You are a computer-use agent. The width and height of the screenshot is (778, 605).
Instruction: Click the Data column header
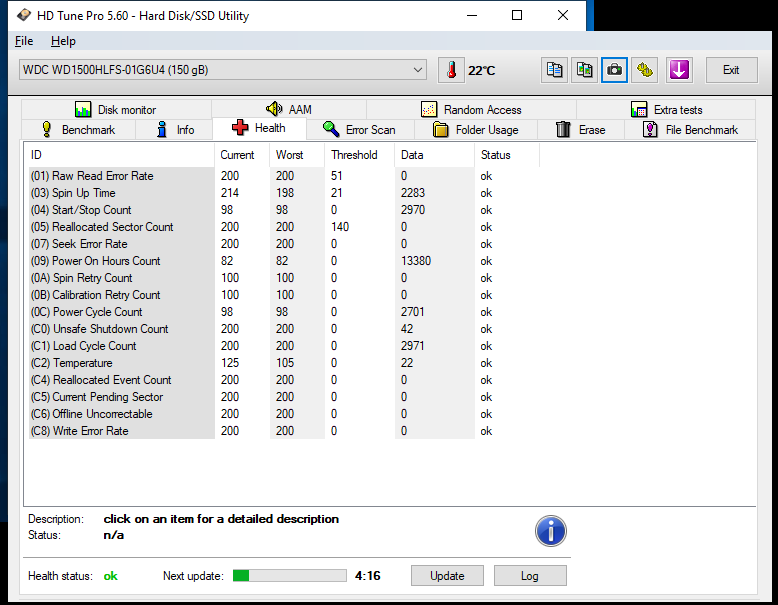click(x=434, y=155)
